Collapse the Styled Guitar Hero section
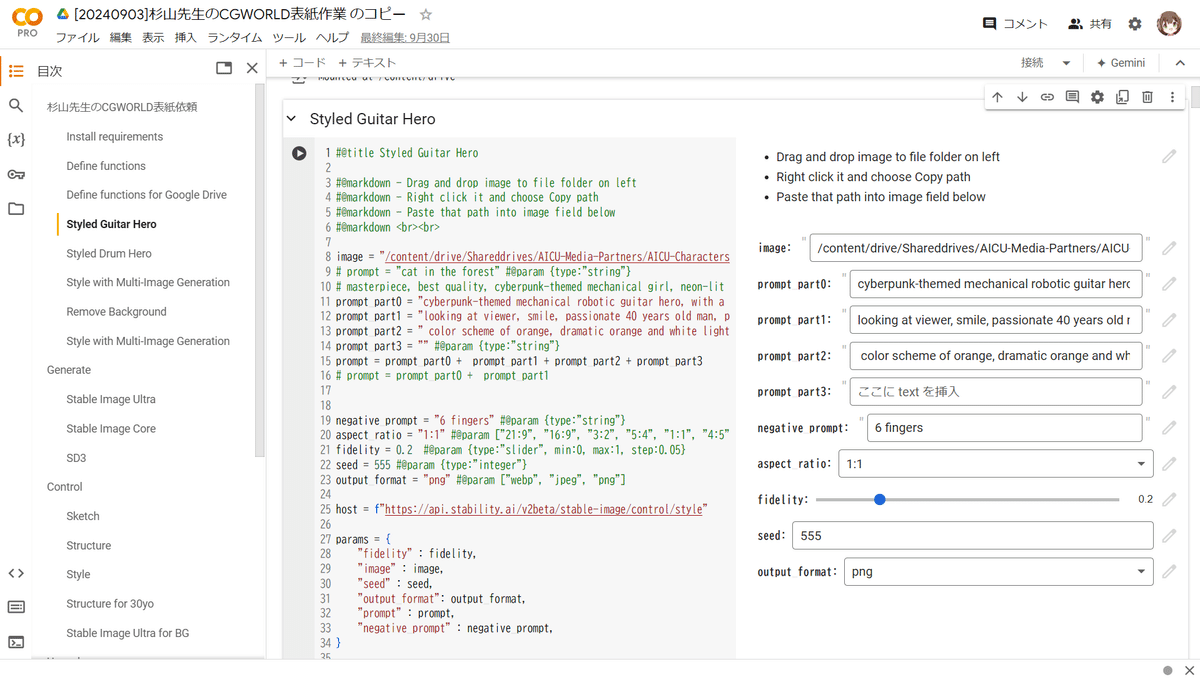 [x=291, y=119]
